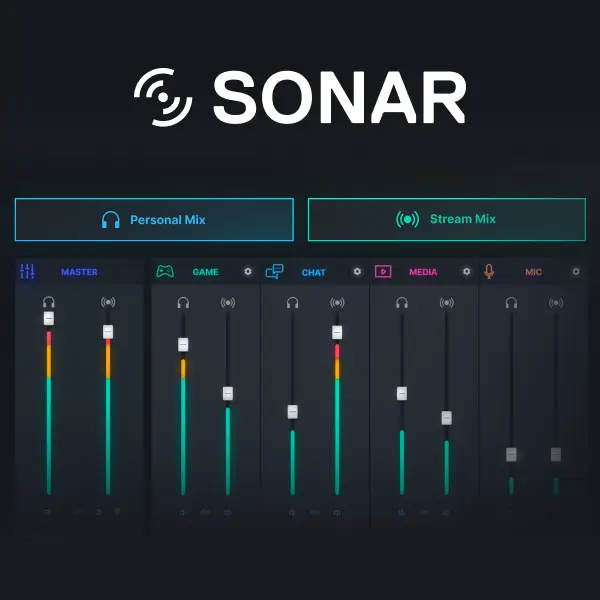The image size is (600, 600).
Task: Click the Game stream volume slider handle
Action: pyautogui.click(x=227, y=393)
